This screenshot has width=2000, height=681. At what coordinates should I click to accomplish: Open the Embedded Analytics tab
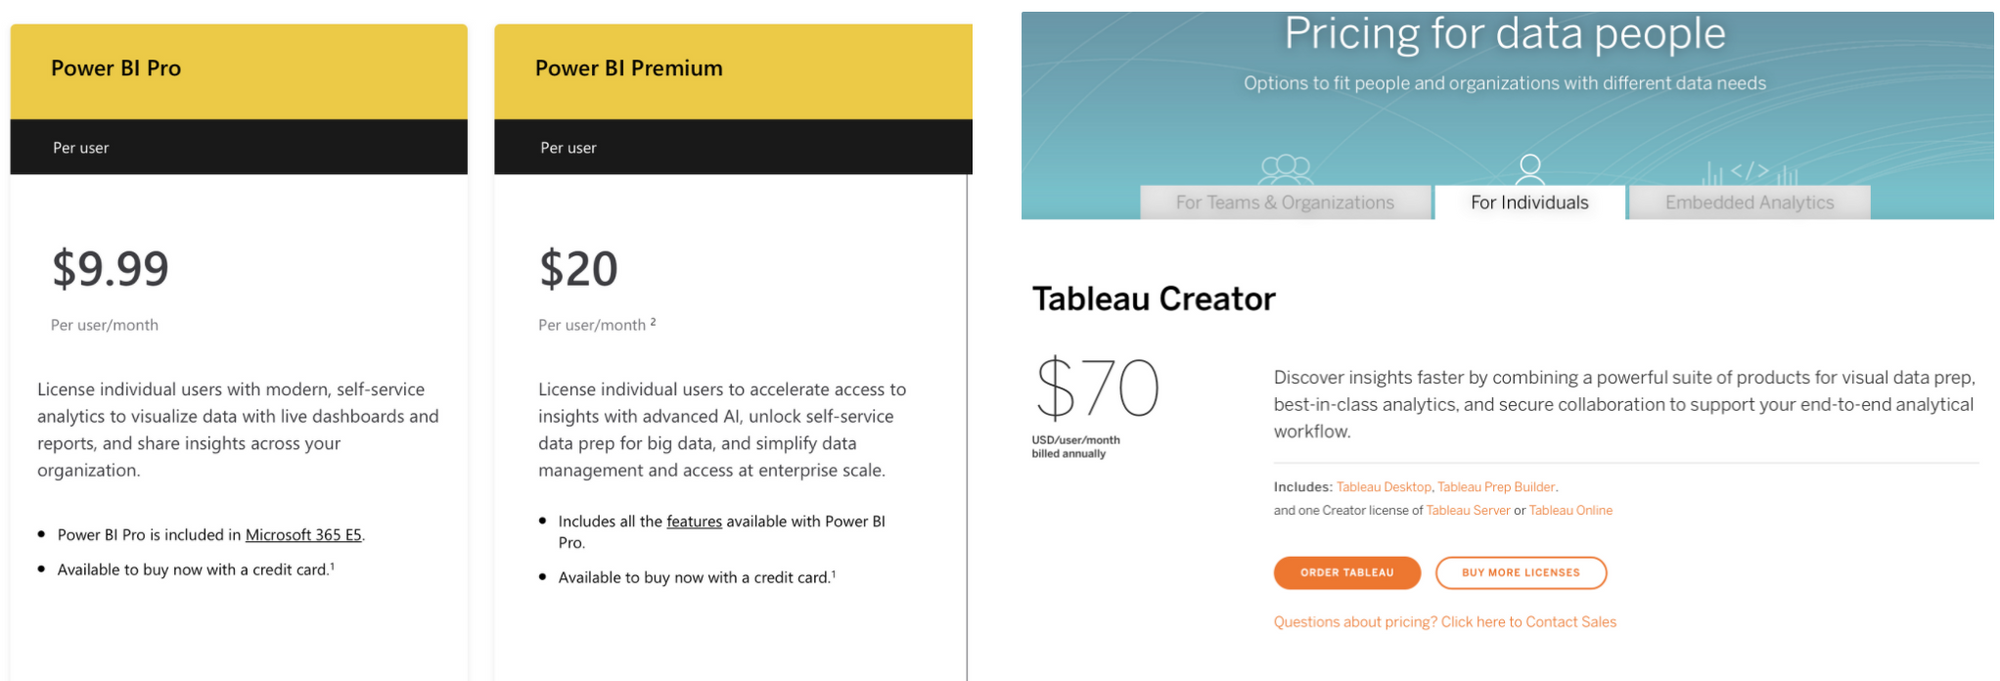coord(1749,202)
